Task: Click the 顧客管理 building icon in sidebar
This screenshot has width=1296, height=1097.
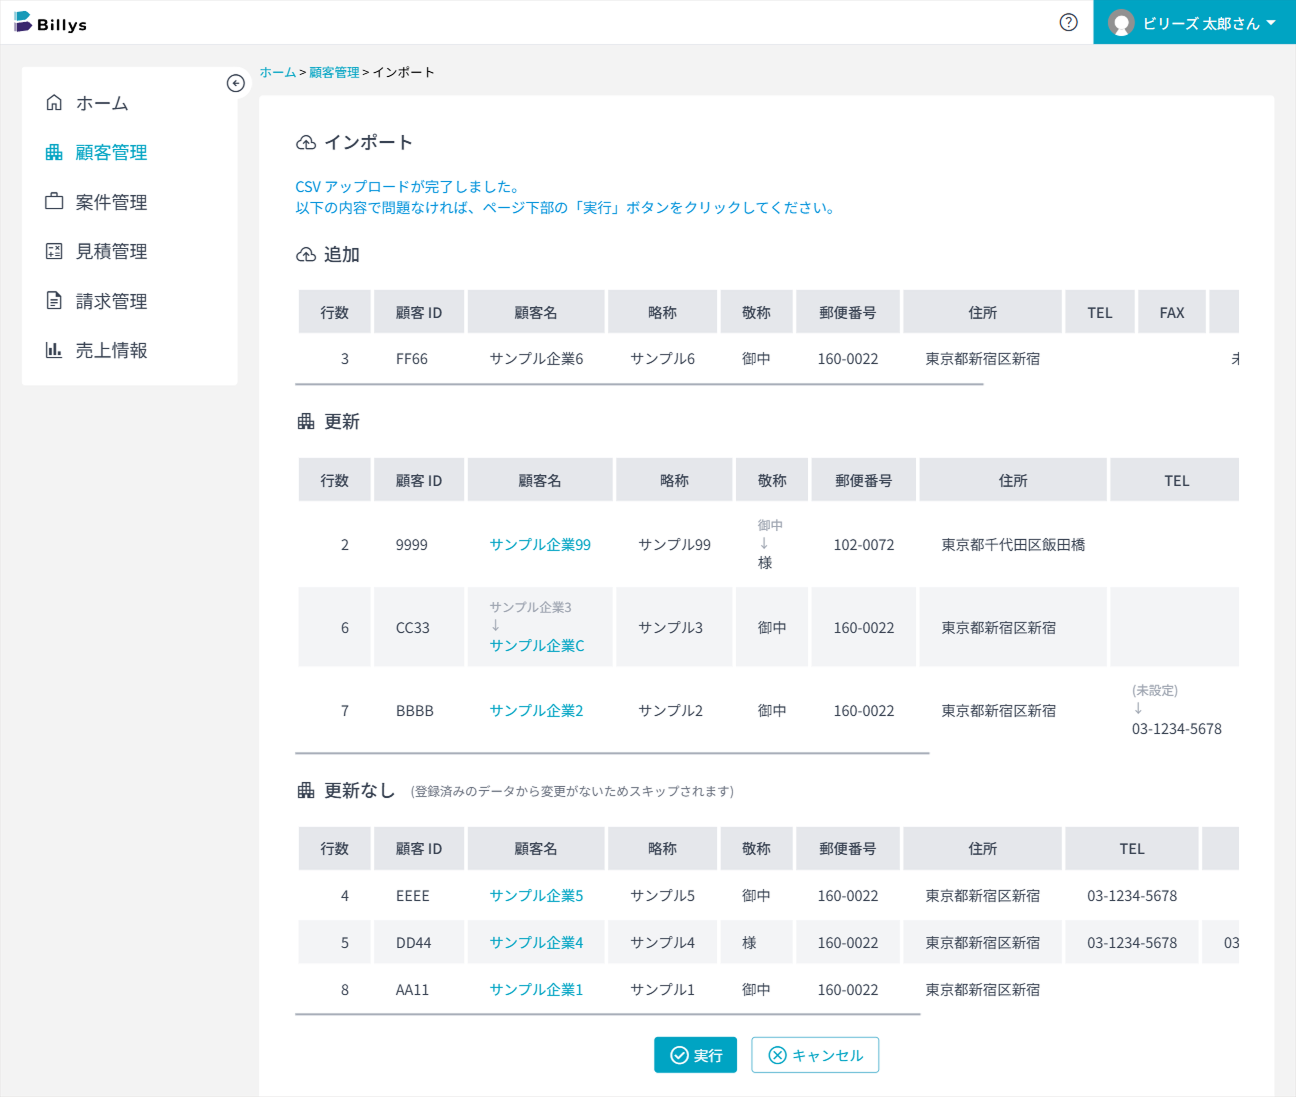Action: 54,152
